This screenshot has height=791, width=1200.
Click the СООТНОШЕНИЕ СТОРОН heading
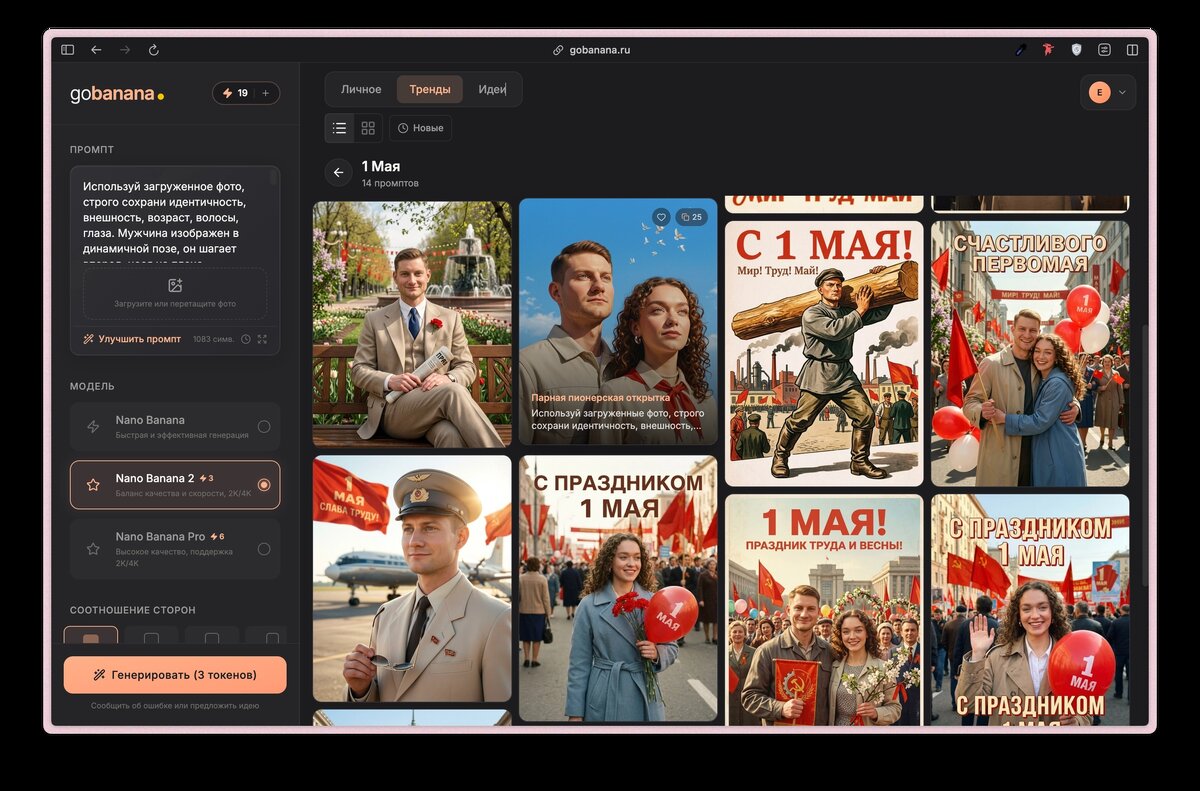point(133,610)
